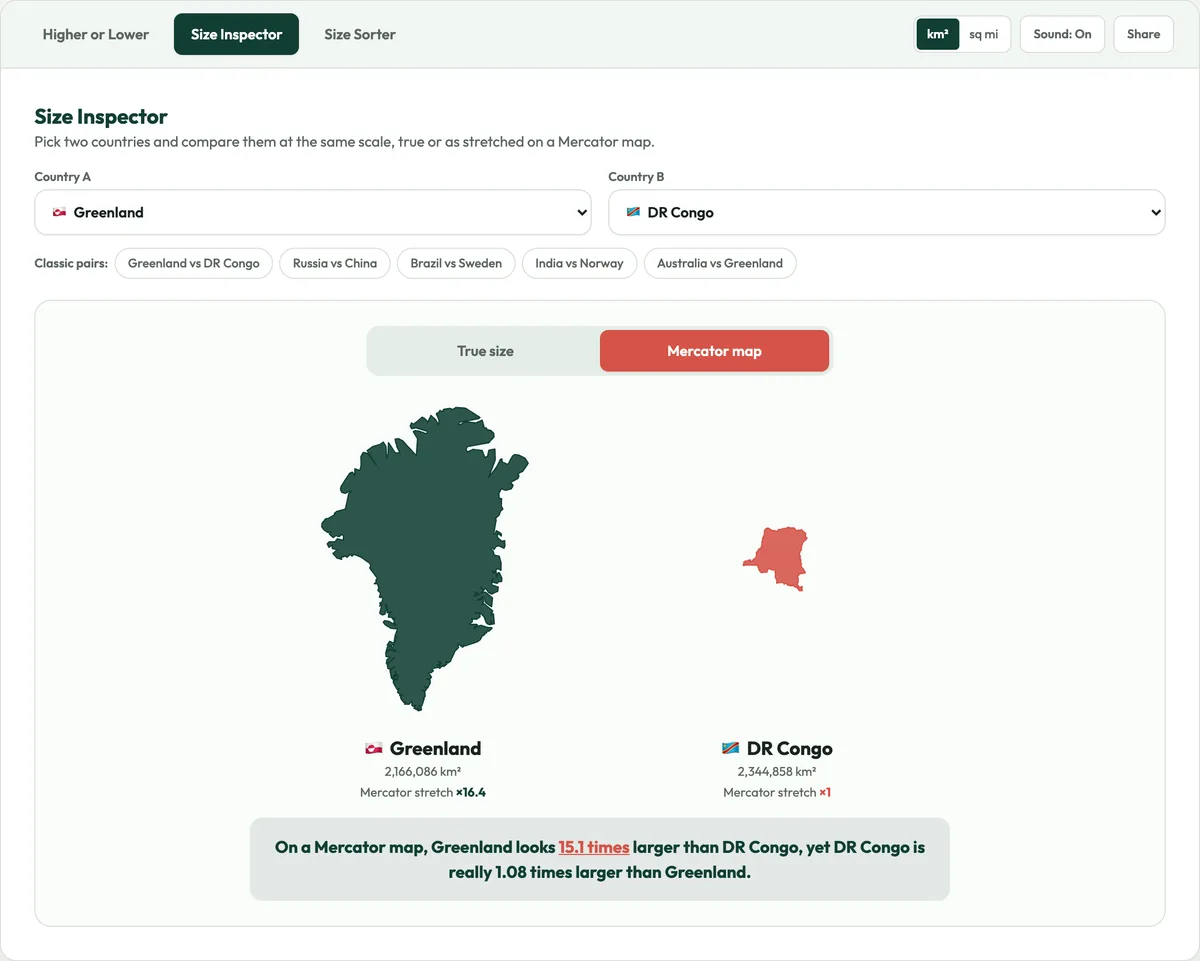Pick the India vs Norway pair
Image resolution: width=1200 pixels, height=961 pixels.
(x=579, y=263)
